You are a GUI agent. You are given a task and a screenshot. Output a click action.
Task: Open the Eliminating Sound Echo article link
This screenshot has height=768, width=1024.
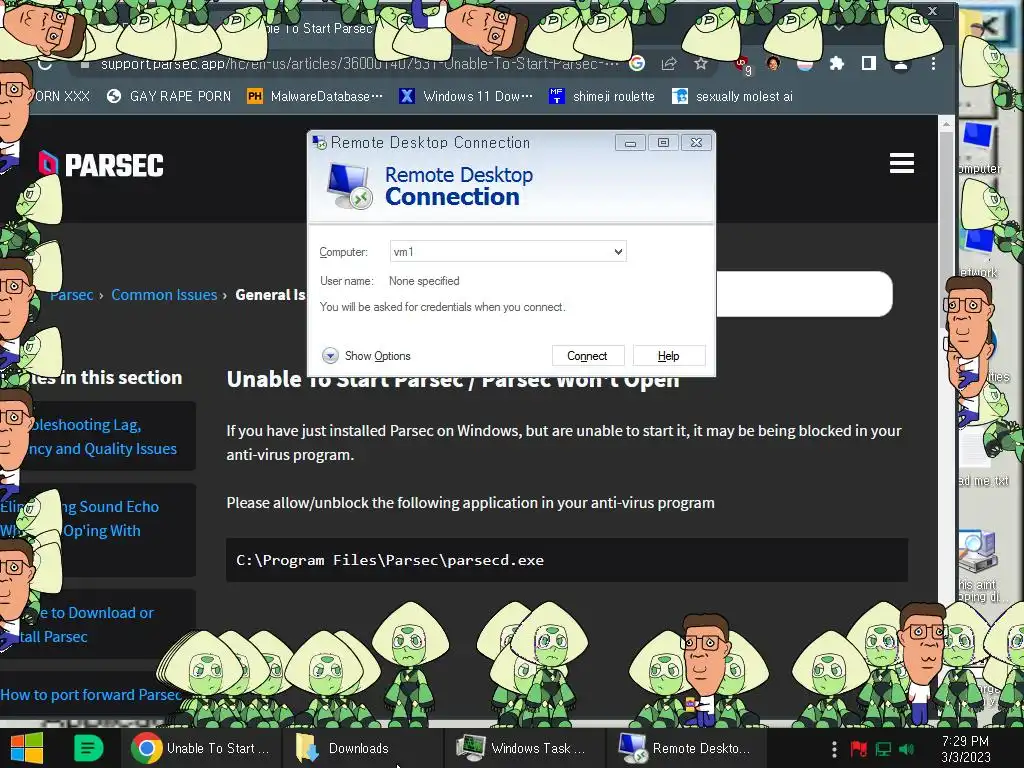tap(98, 519)
